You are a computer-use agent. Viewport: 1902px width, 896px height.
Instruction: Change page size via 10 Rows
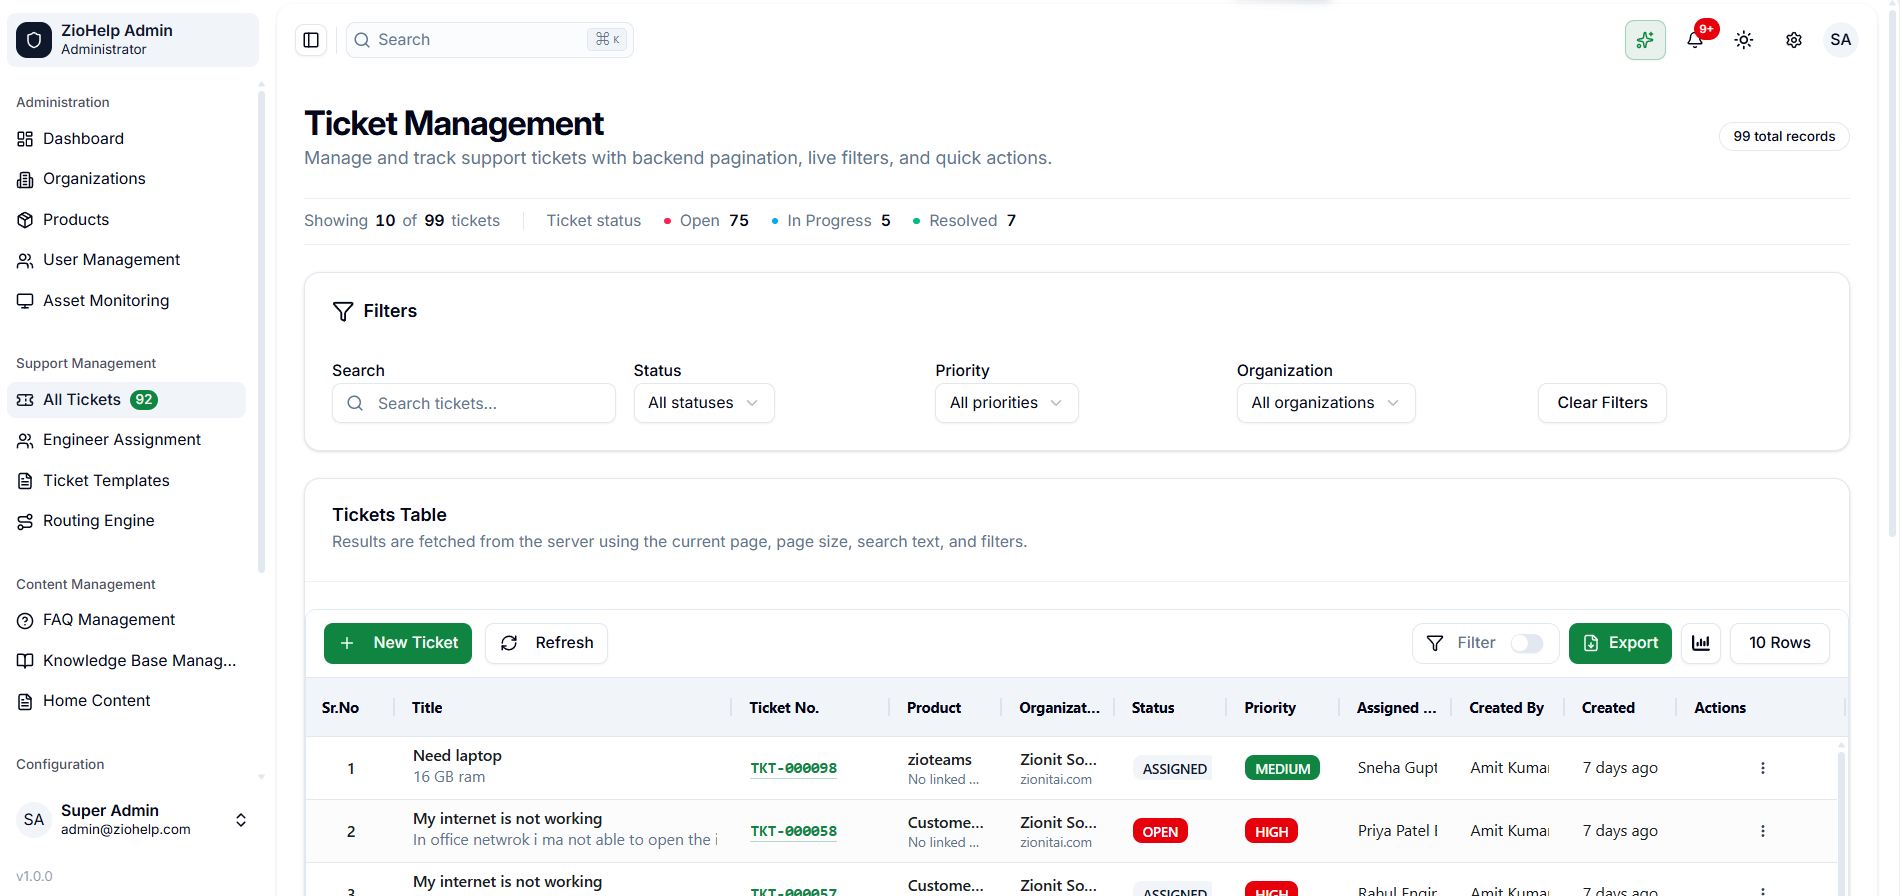click(1780, 643)
